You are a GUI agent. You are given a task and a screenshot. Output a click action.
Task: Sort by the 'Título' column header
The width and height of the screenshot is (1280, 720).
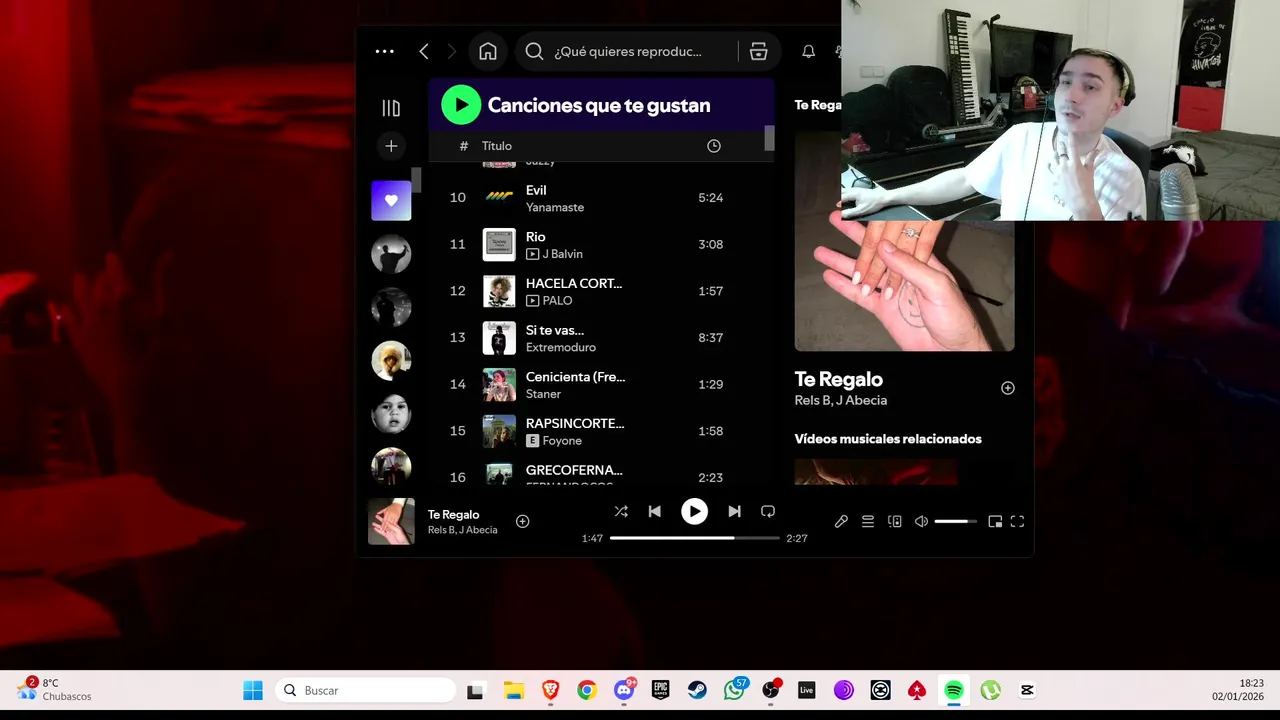coord(497,146)
